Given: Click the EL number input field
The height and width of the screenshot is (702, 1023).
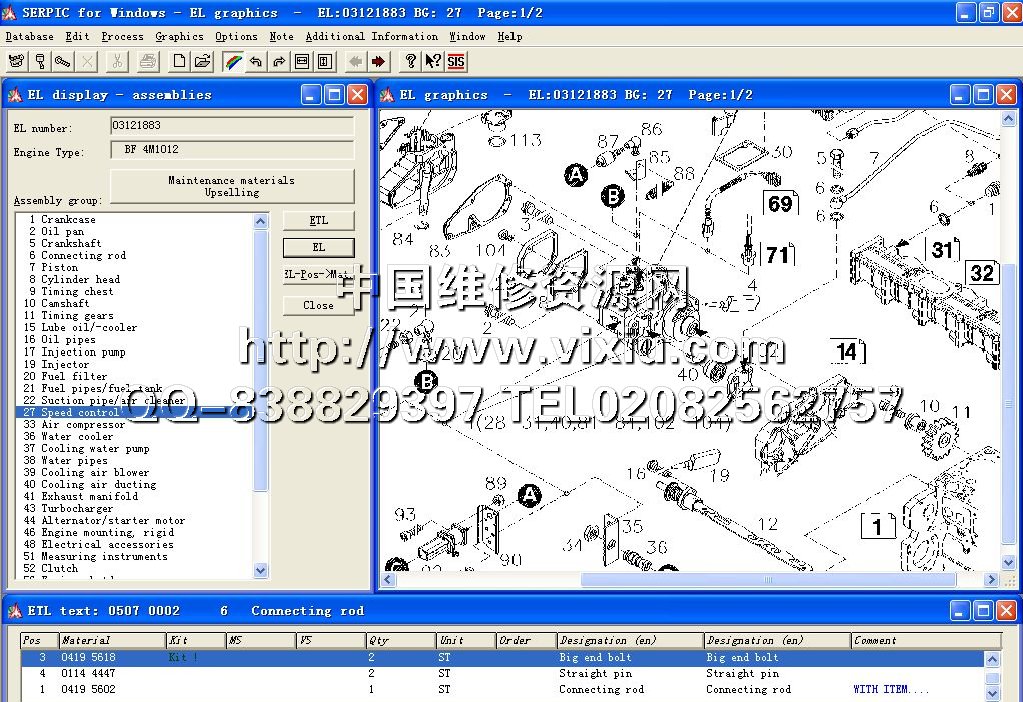Looking at the screenshot, I should [x=231, y=126].
